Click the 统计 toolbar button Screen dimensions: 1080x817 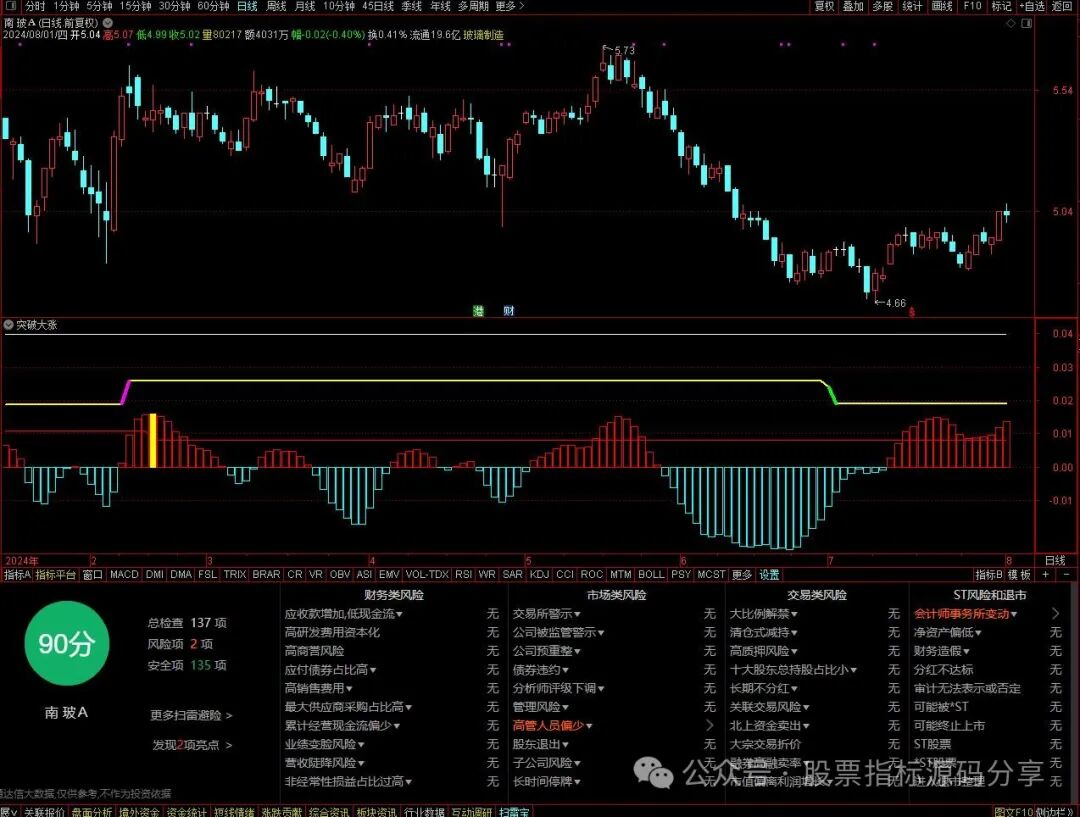tap(912, 6)
